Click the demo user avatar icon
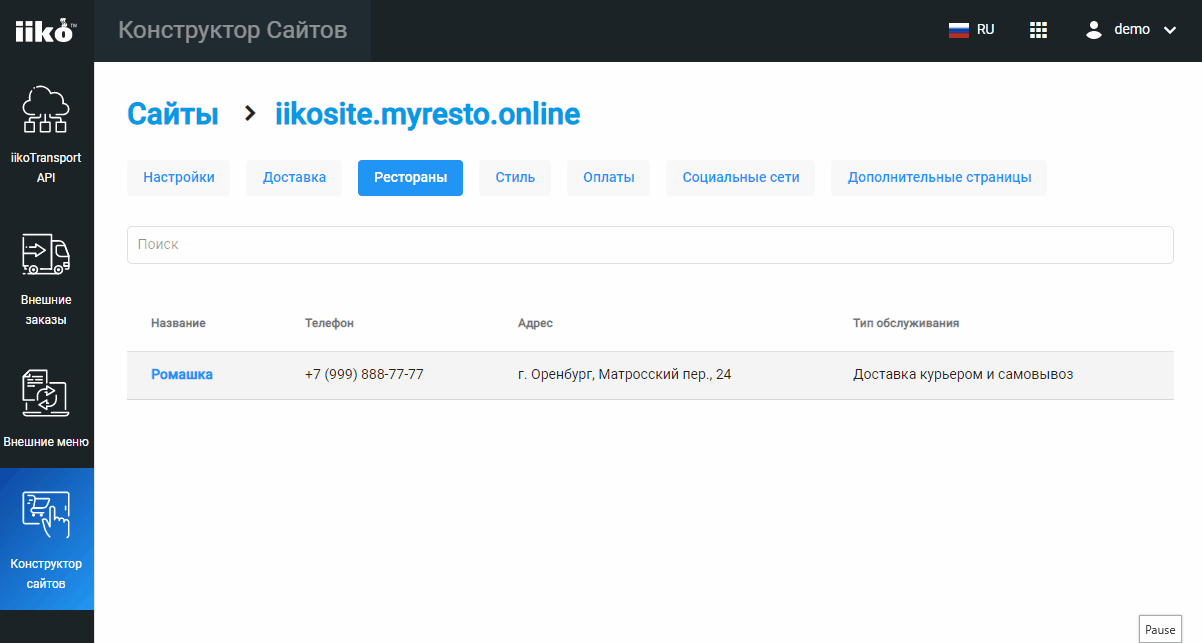The image size is (1202, 643). 1094,30
